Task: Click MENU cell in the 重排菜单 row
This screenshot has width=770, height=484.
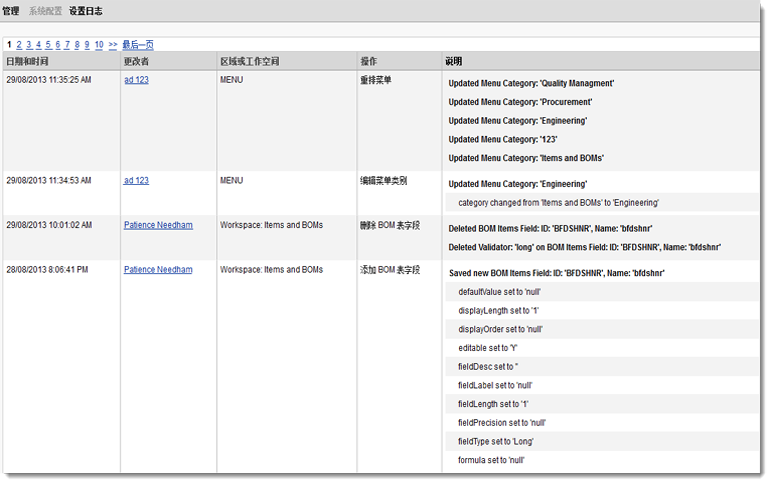Action: pyautogui.click(x=231, y=80)
